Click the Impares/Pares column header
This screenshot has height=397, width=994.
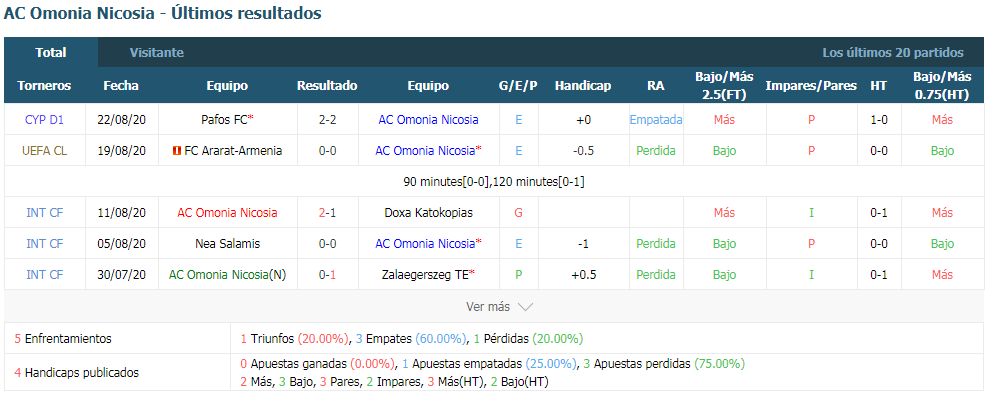point(811,86)
